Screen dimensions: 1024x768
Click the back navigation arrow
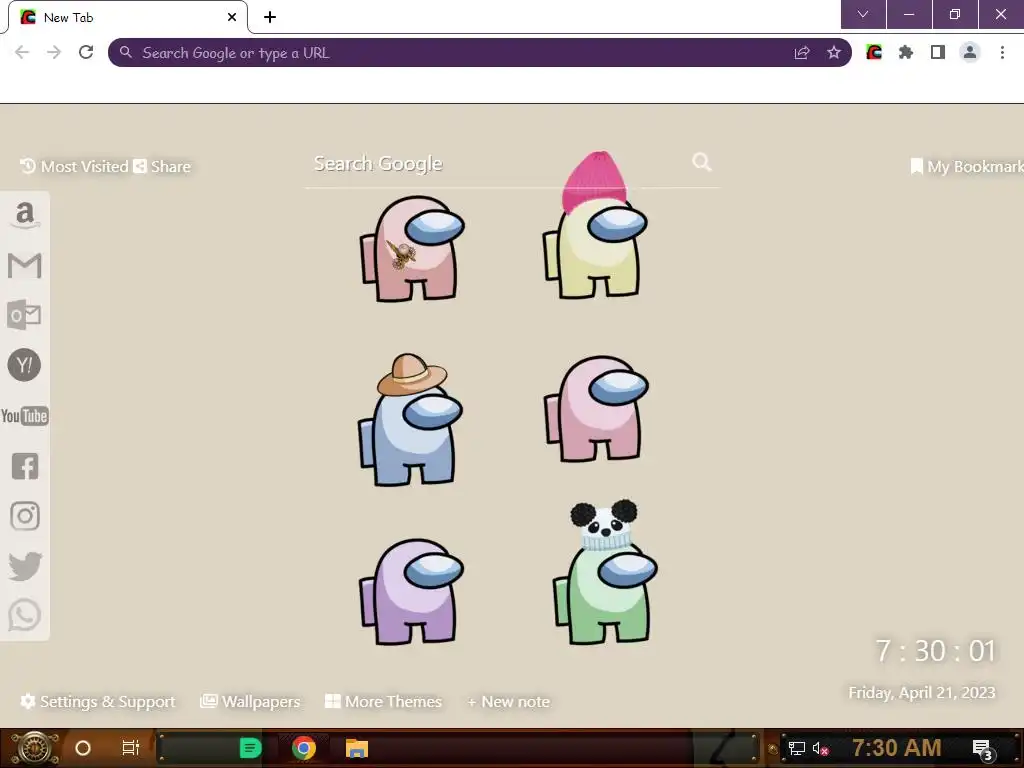pos(22,52)
